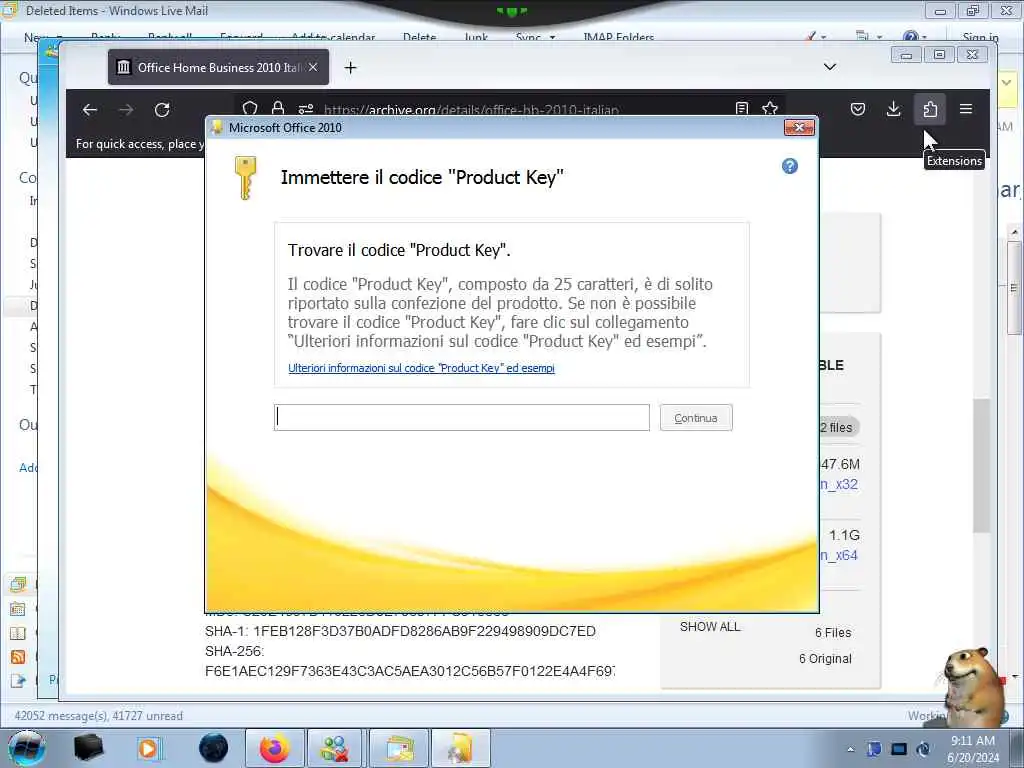Click the Firefox page vertical scrollbar

pos(981,465)
